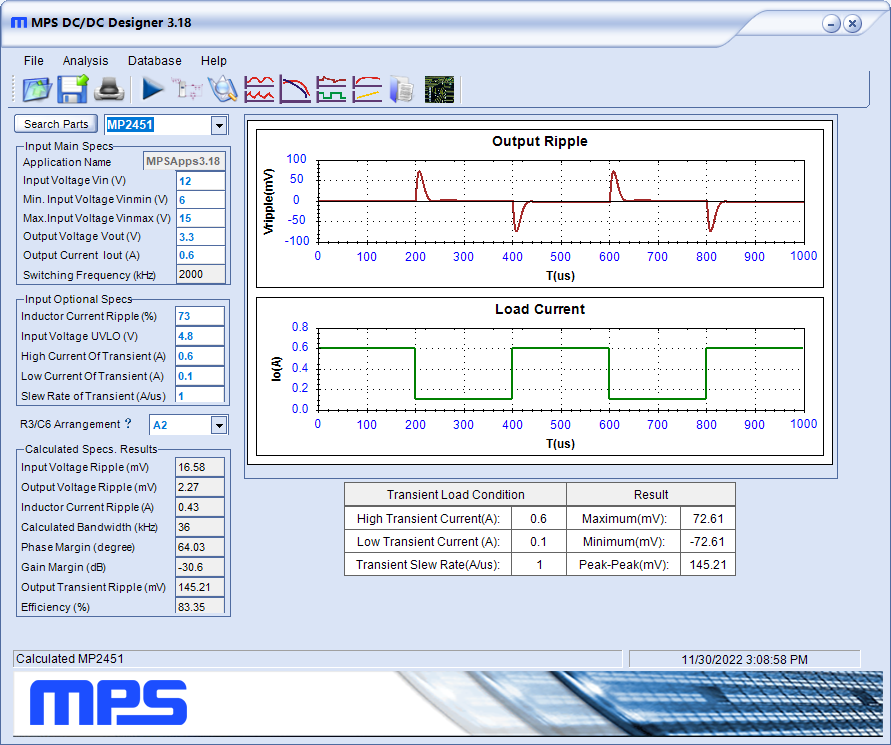Click the save floppy disk icon
This screenshot has width=891, height=745.
[73, 89]
